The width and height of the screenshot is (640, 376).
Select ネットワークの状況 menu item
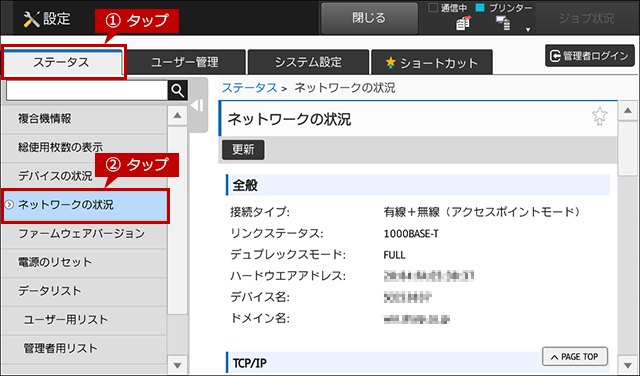(84, 205)
